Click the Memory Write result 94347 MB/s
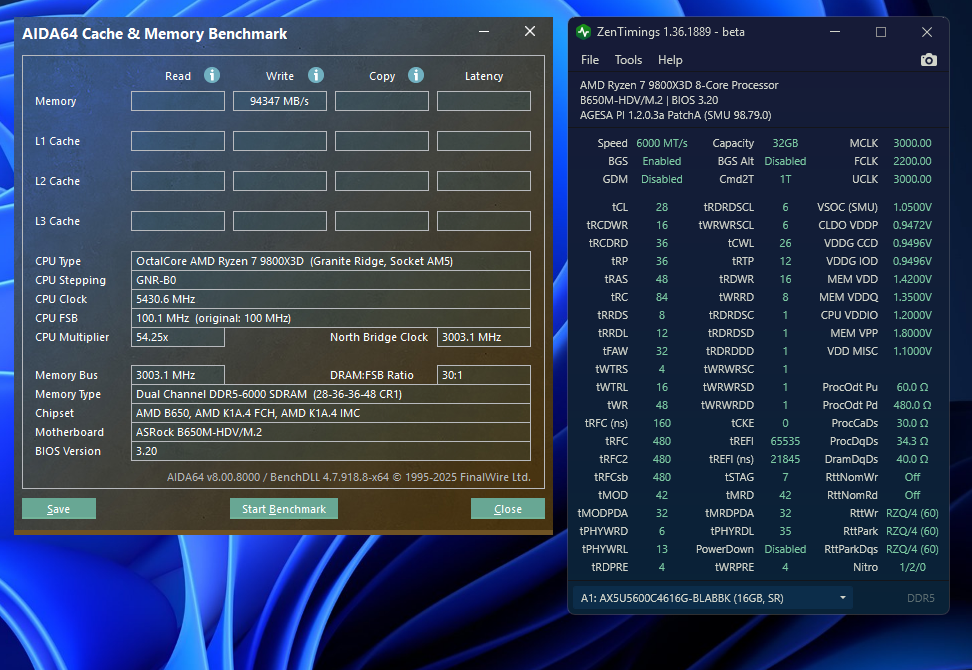The height and width of the screenshot is (670, 972). [280, 101]
